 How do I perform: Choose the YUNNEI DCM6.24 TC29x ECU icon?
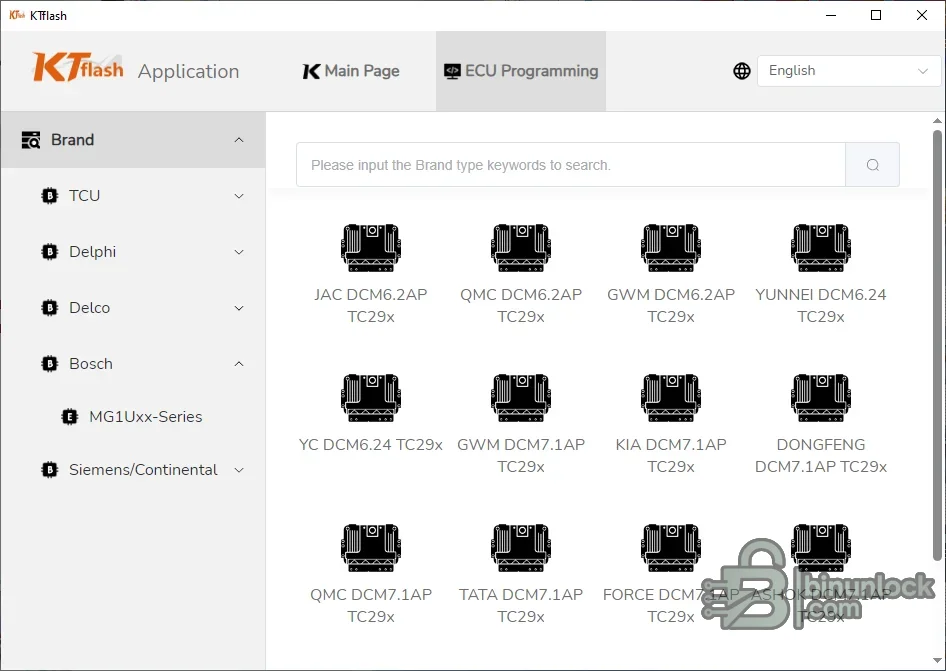821,247
